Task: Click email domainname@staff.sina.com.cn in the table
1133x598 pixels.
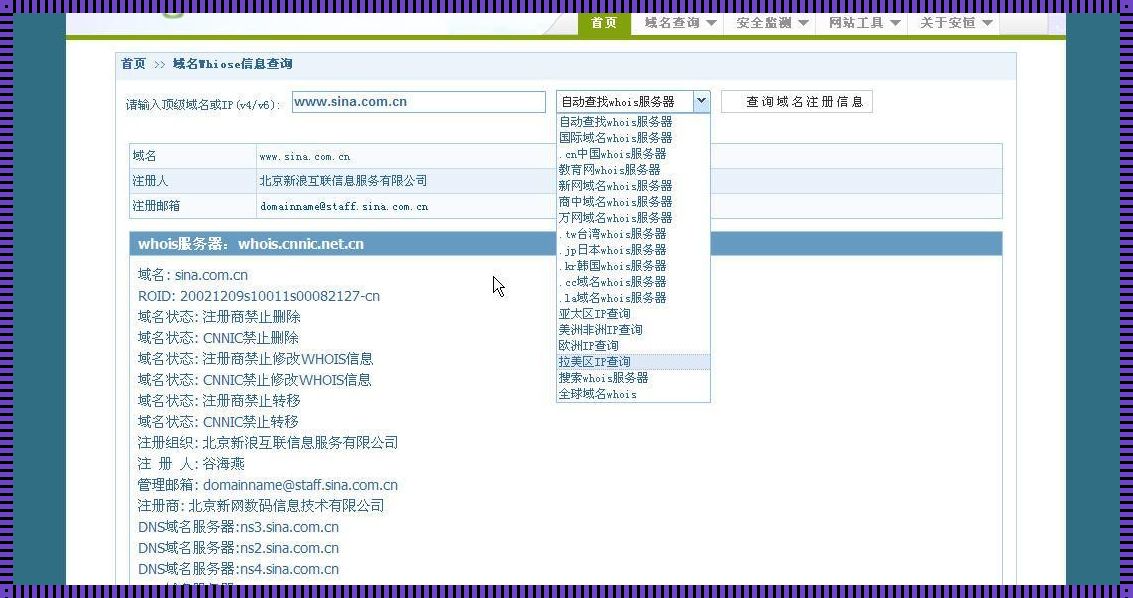Action: click(344, 207)
